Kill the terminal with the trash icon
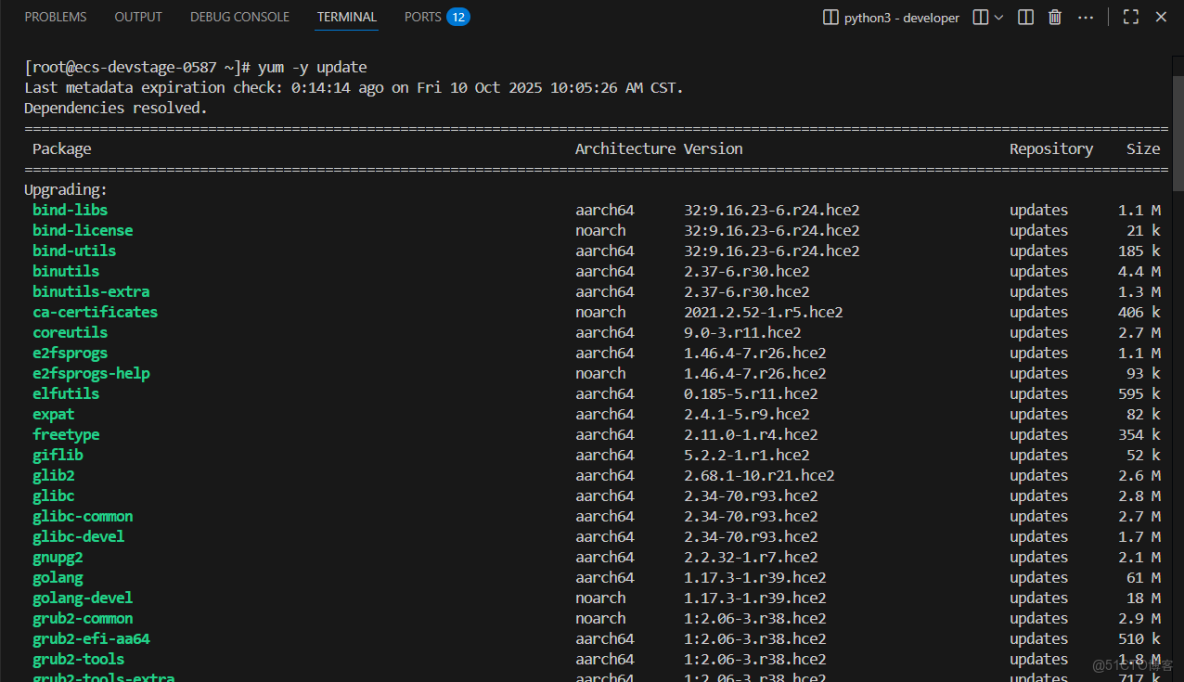Image resolution: width=1184 pixels, height=682 pixels. (1055, 17)
